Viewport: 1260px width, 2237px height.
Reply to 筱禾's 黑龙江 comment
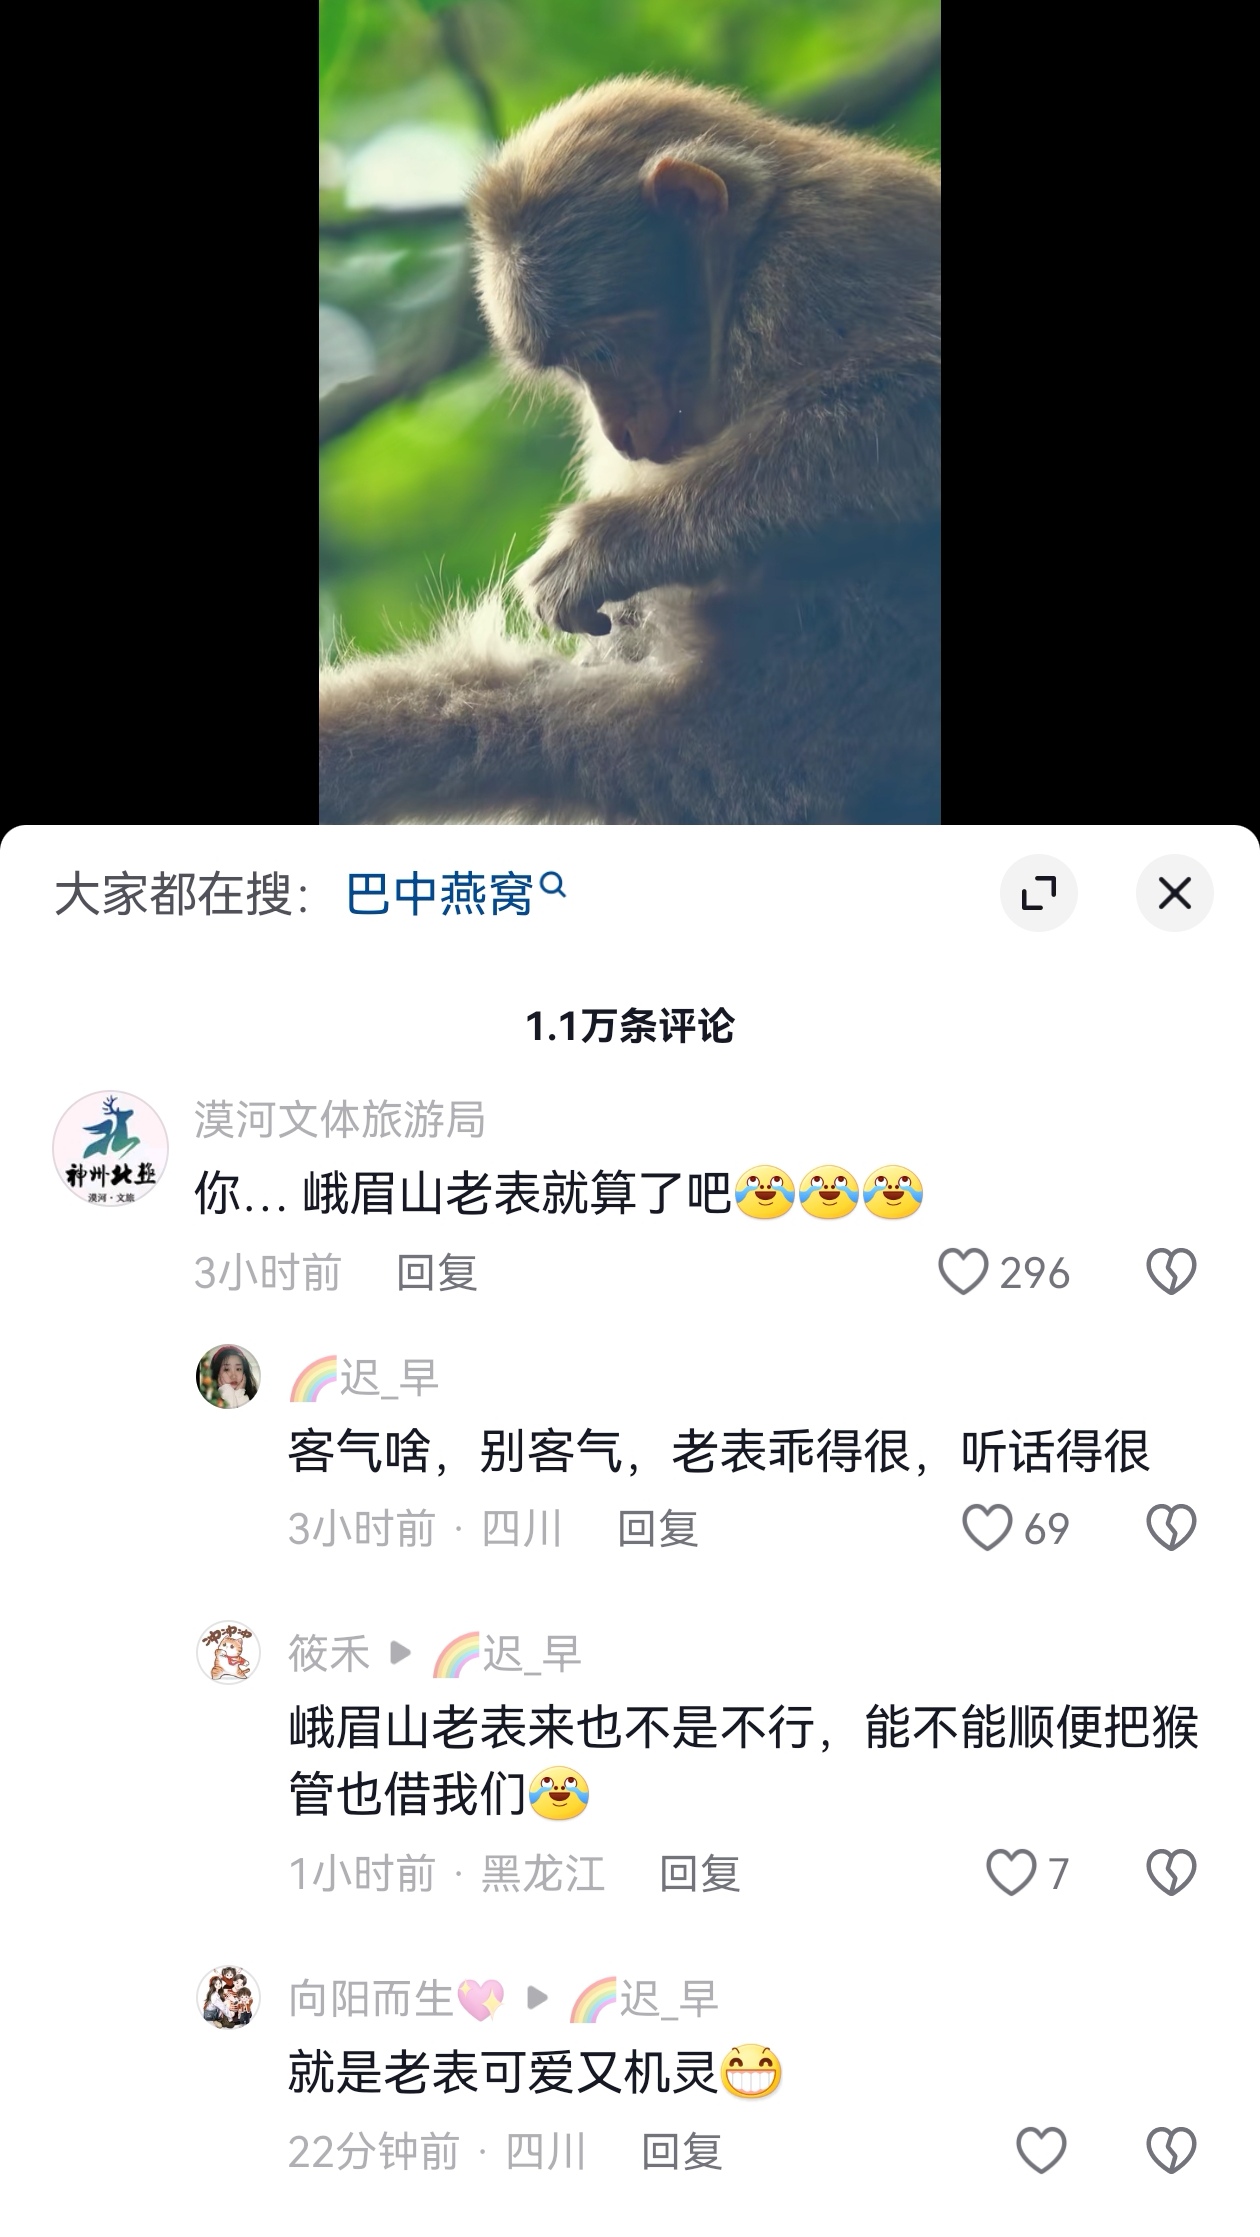coord(699,1873)
